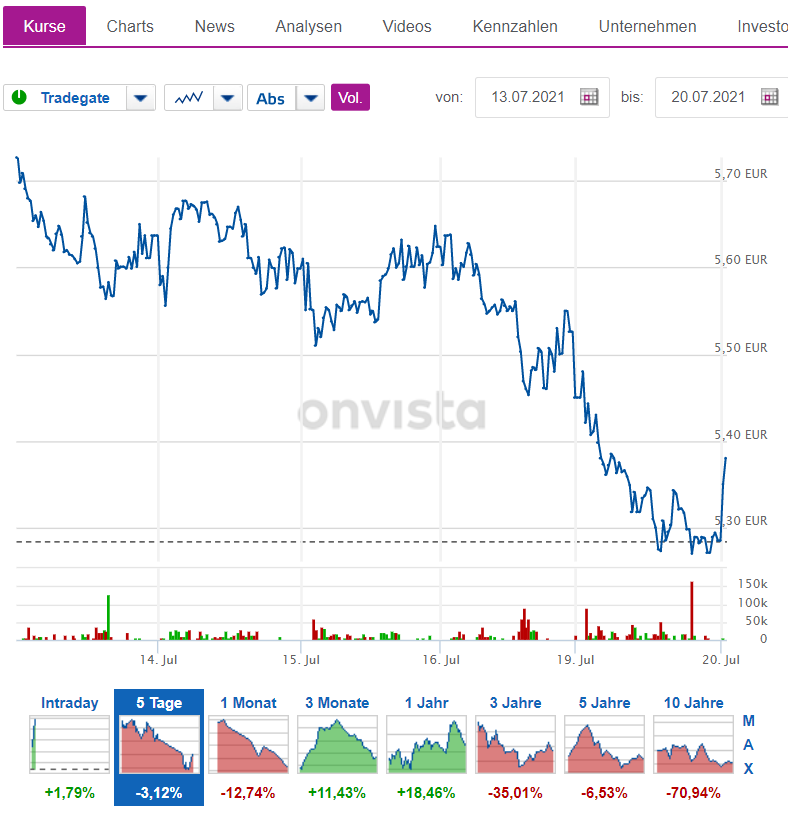
Task: Click the MAX period link
Action: pyautogui.click(x=748, y=745)
